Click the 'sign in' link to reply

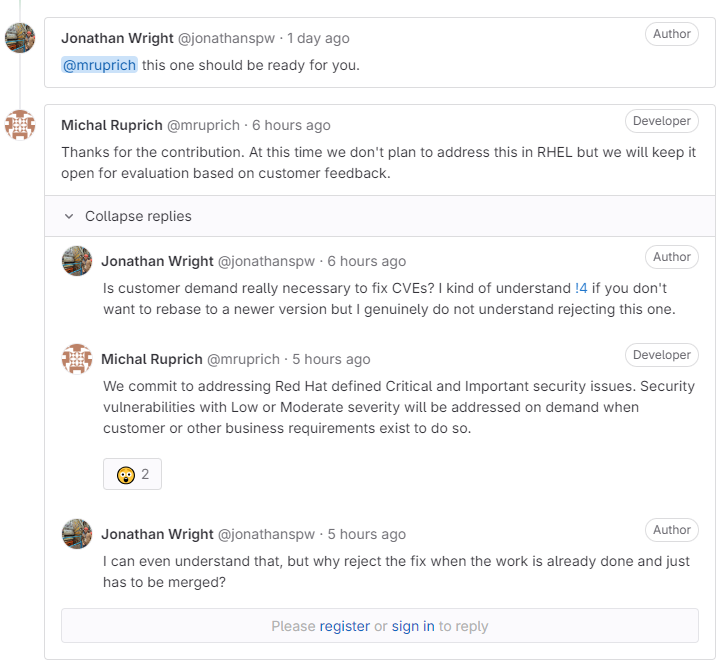pyautogui.click(x=413, y=626)
